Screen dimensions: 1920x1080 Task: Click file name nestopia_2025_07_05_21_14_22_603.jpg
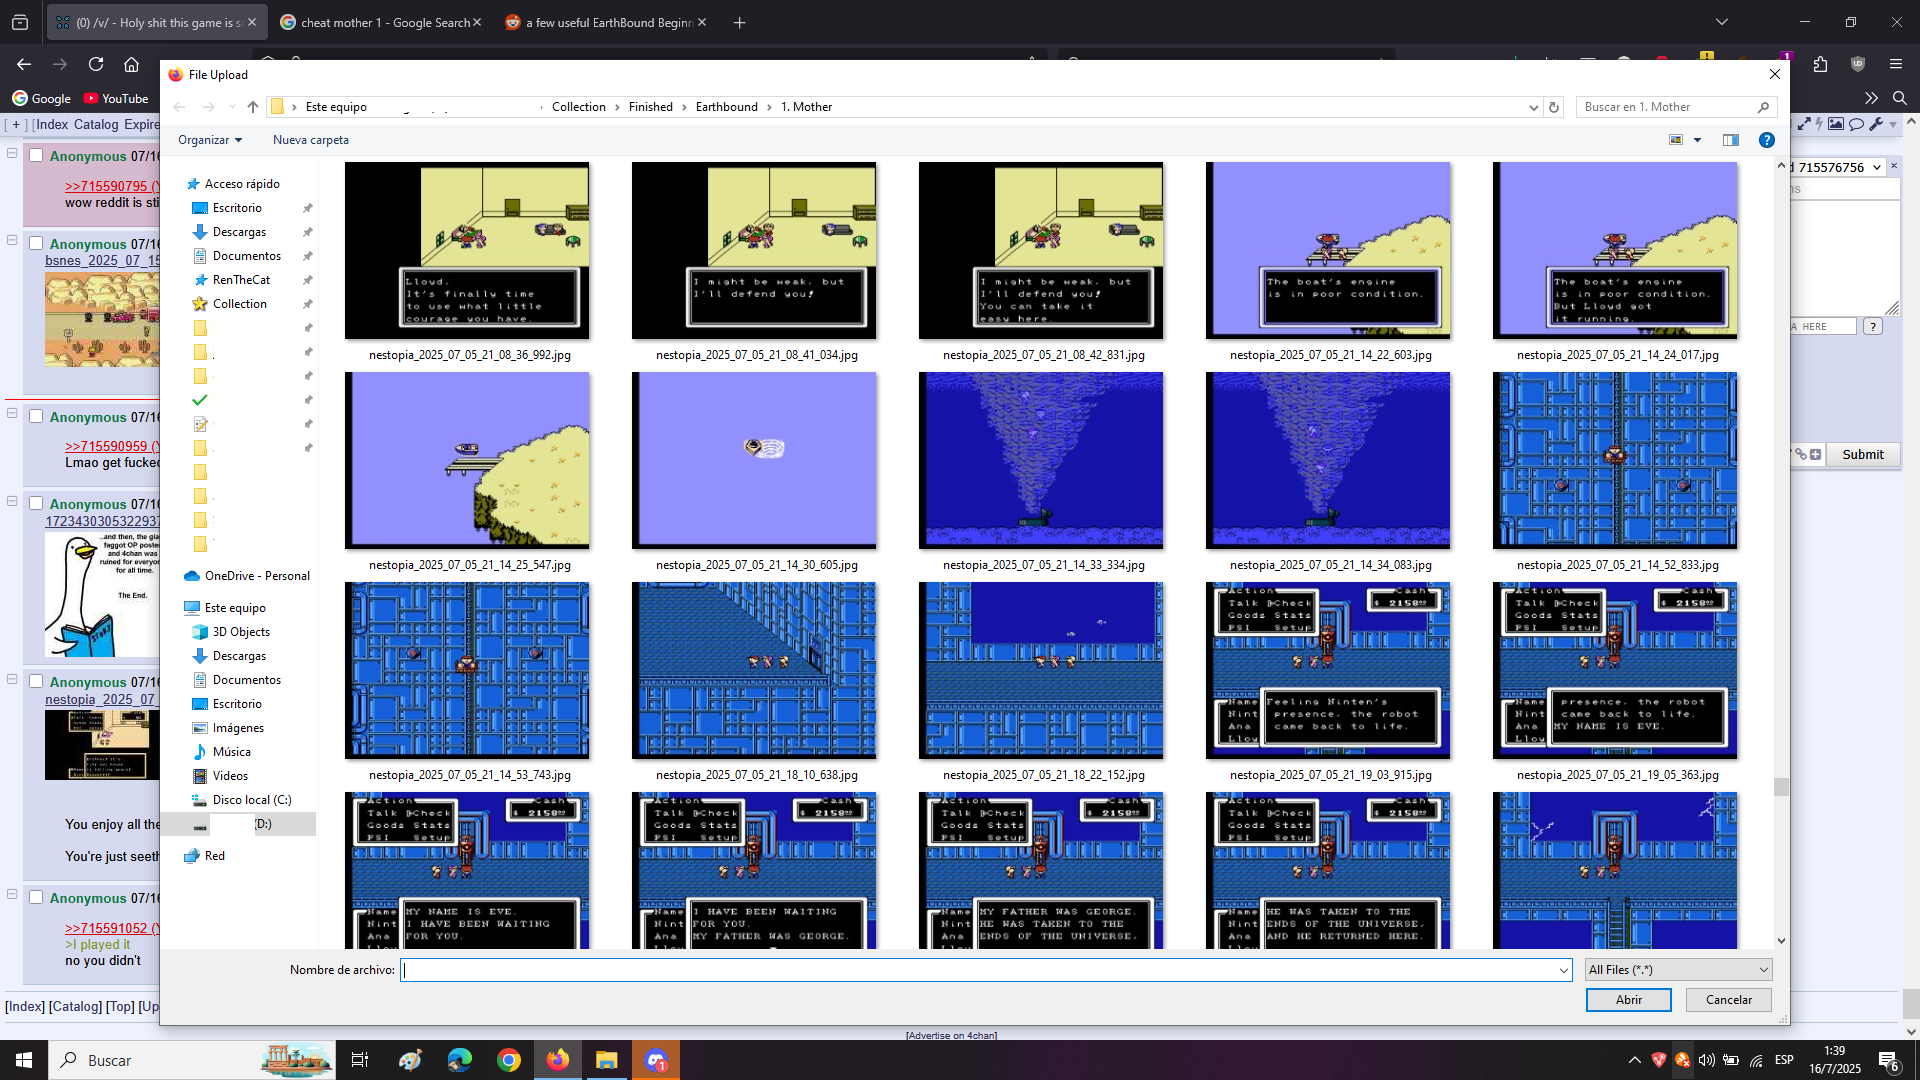pos(1330,355)
